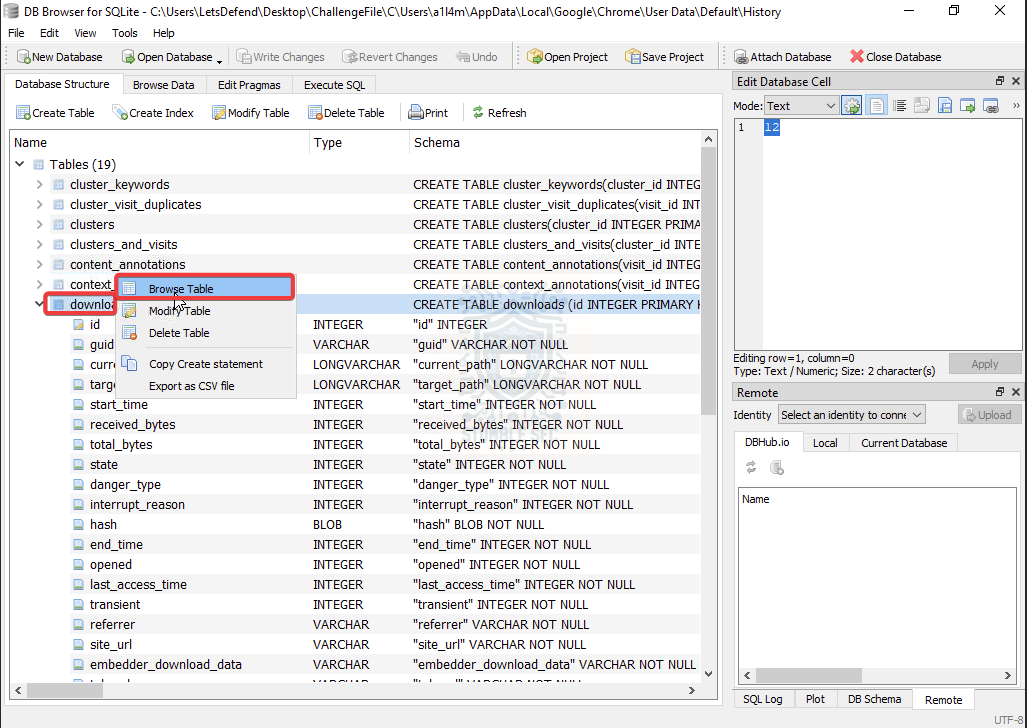
Task: Click the Apply button
Action: [984, 364]
